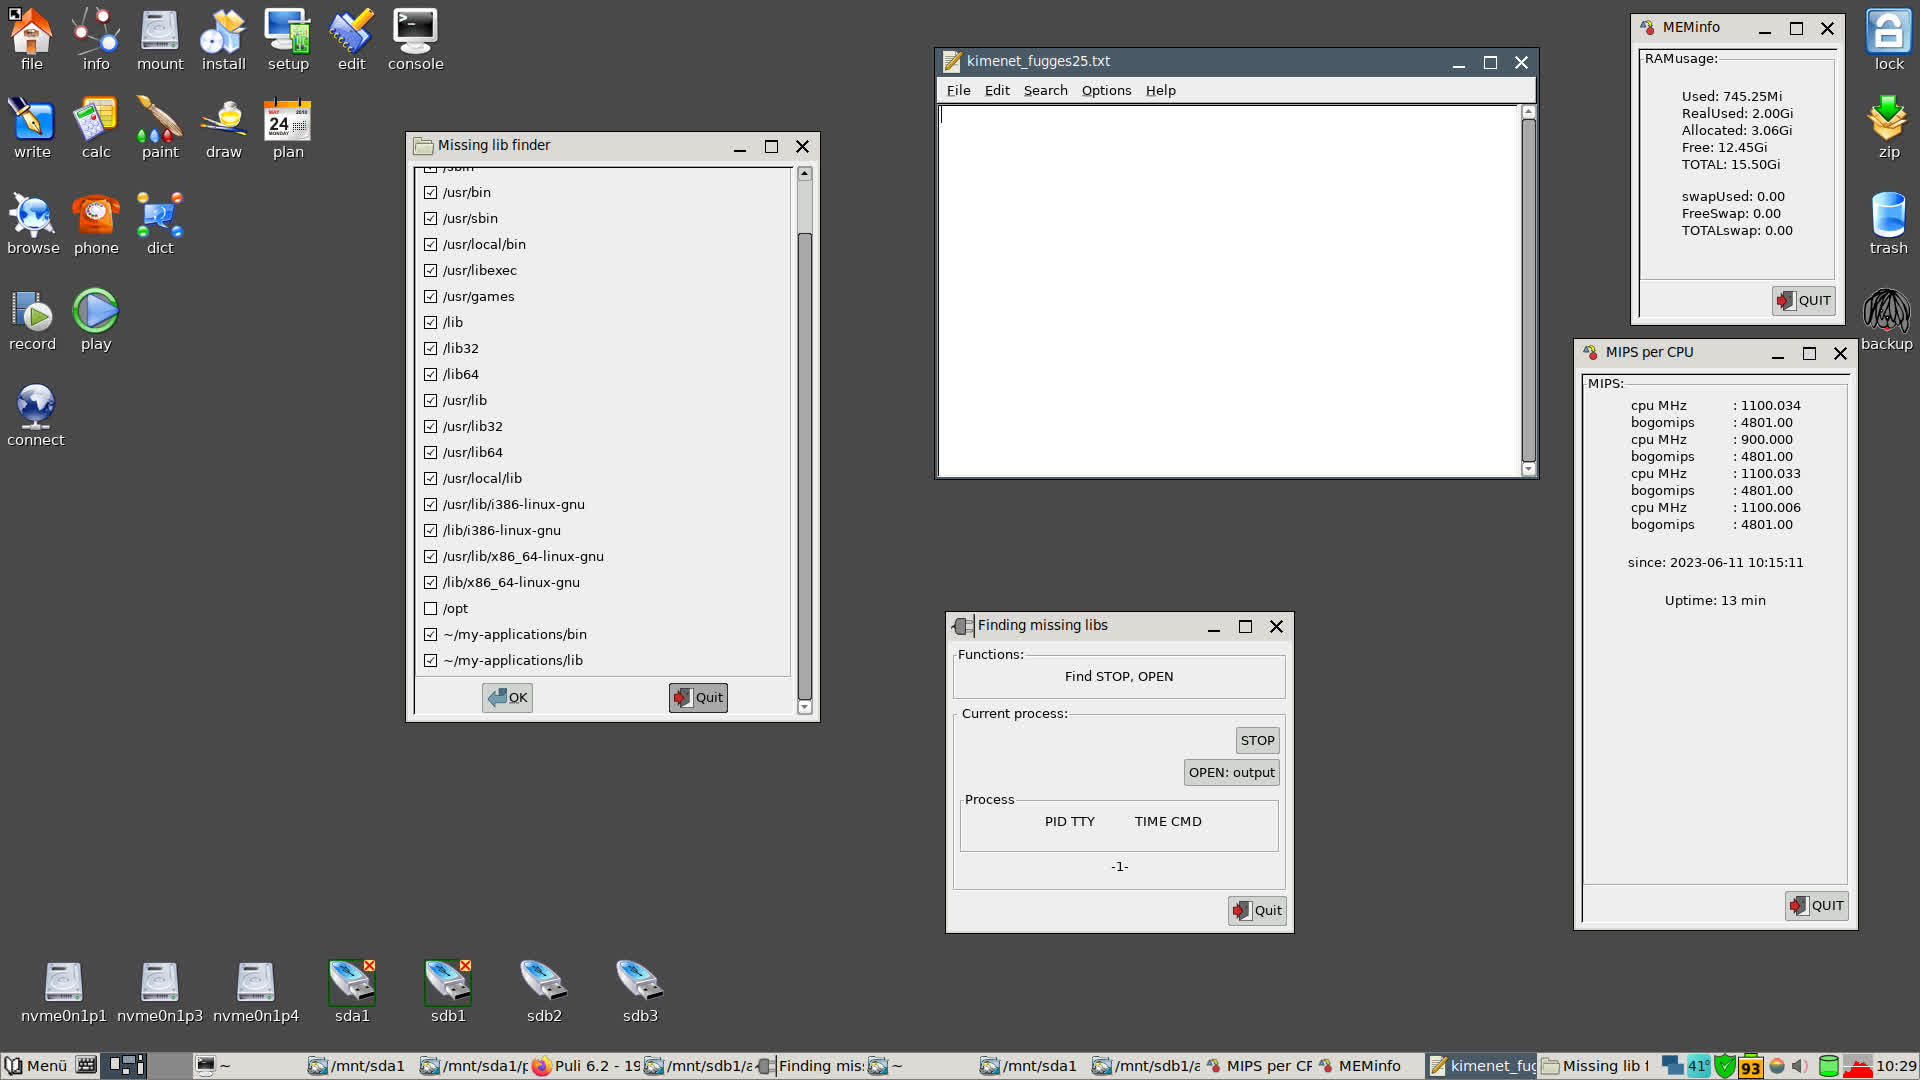Screen dimensions: 1920x1080
Task: Open the plan calendar icon
Action: [288, 128]
